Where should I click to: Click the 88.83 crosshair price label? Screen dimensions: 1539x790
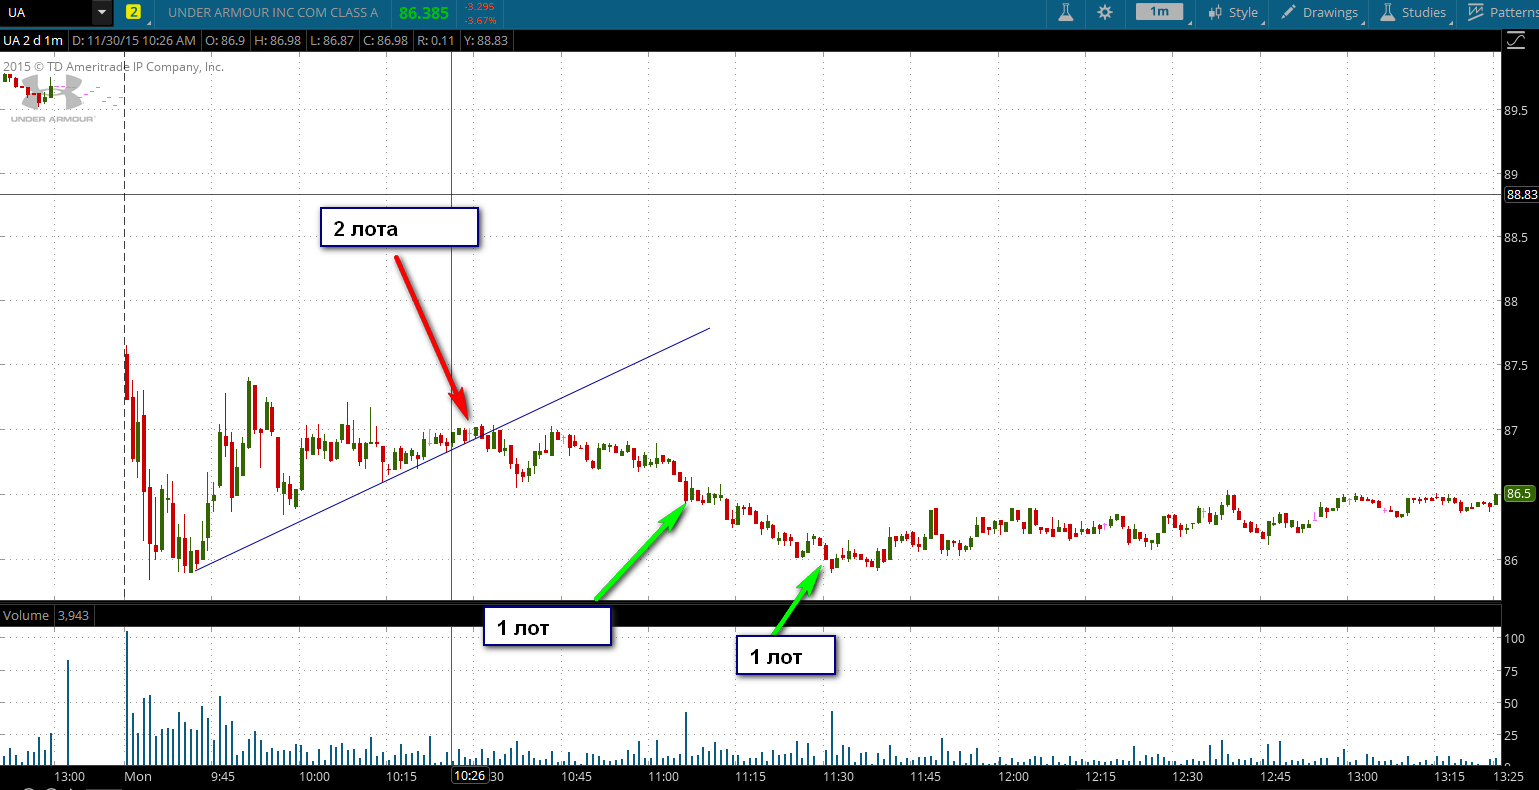point(1521,195)
